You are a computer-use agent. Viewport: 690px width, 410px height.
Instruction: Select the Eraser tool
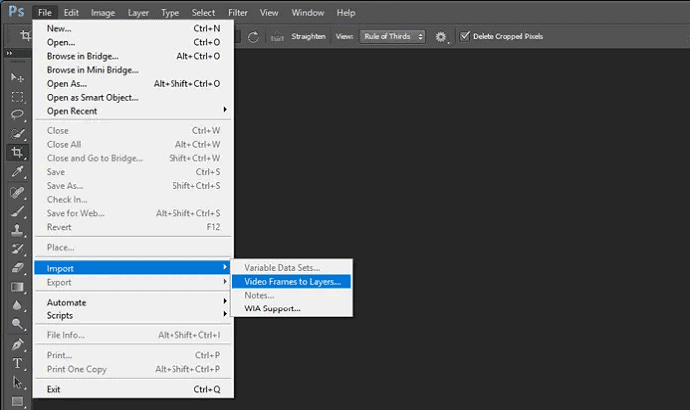pos(17,268)
